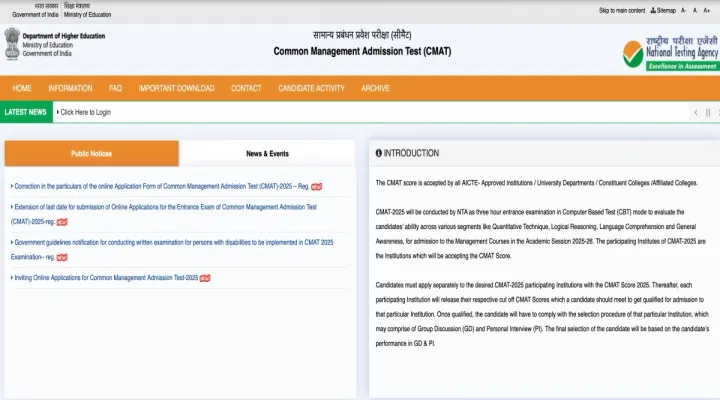This screenshot has width=720, height=400.
Task: Increase font size with A+ button
Action: click(707, 10)
